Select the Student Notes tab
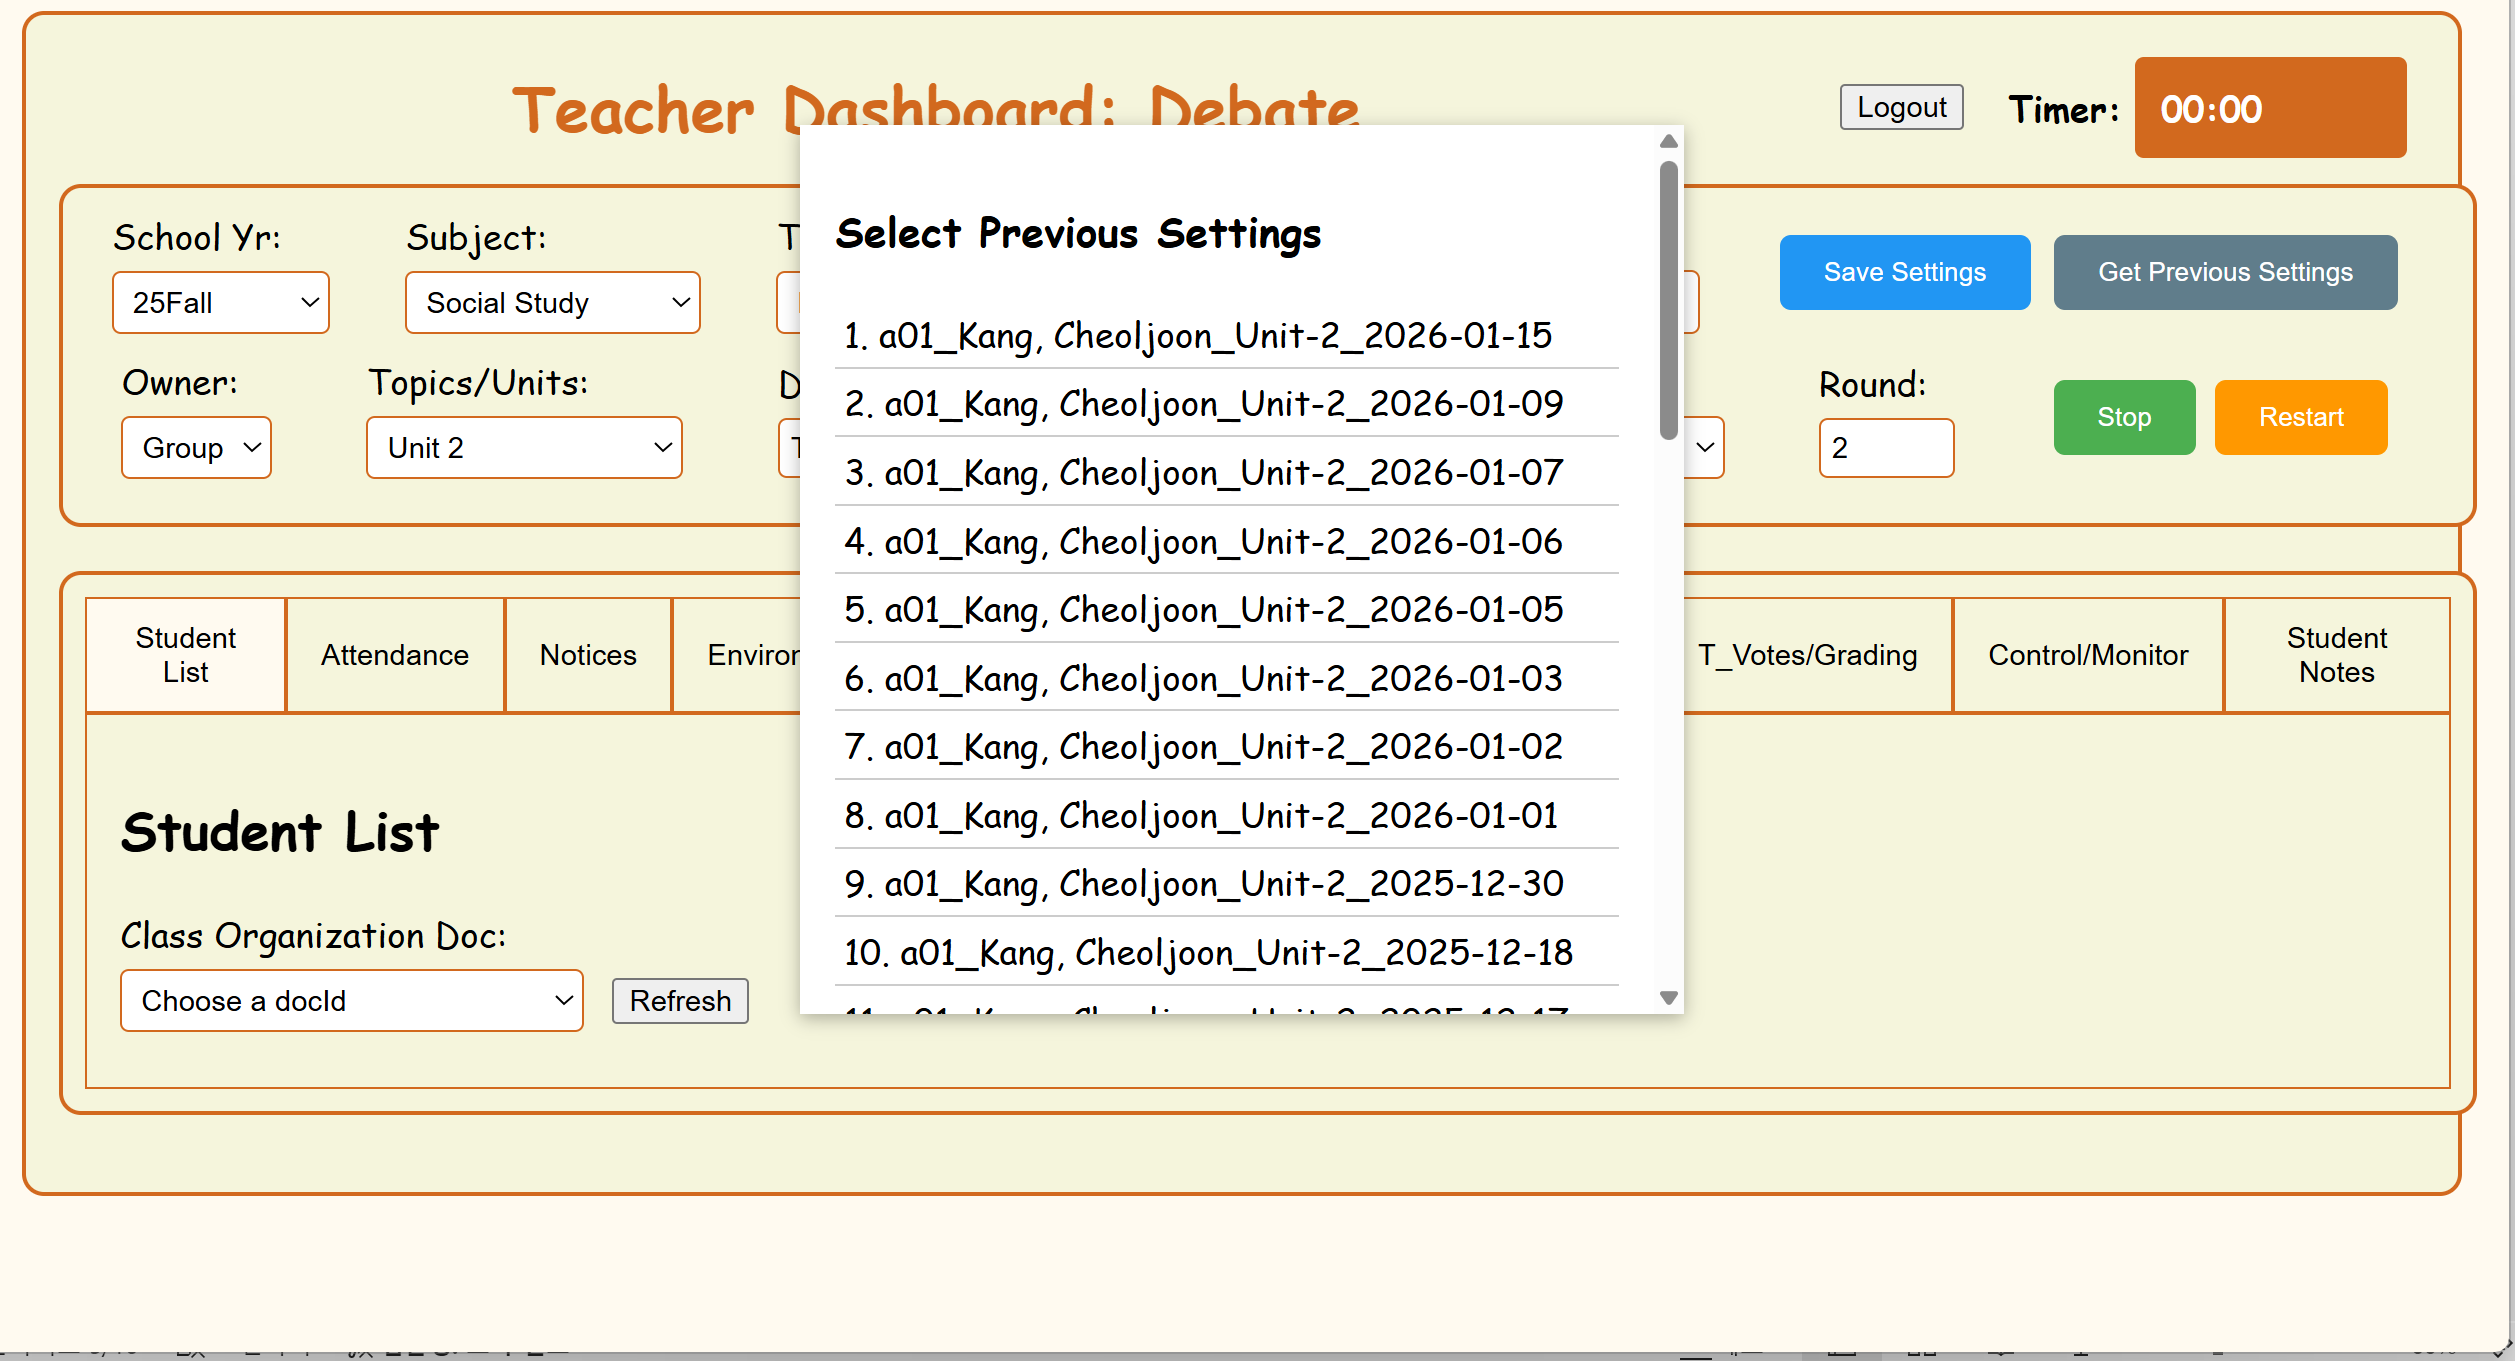 click(2335, 655)
